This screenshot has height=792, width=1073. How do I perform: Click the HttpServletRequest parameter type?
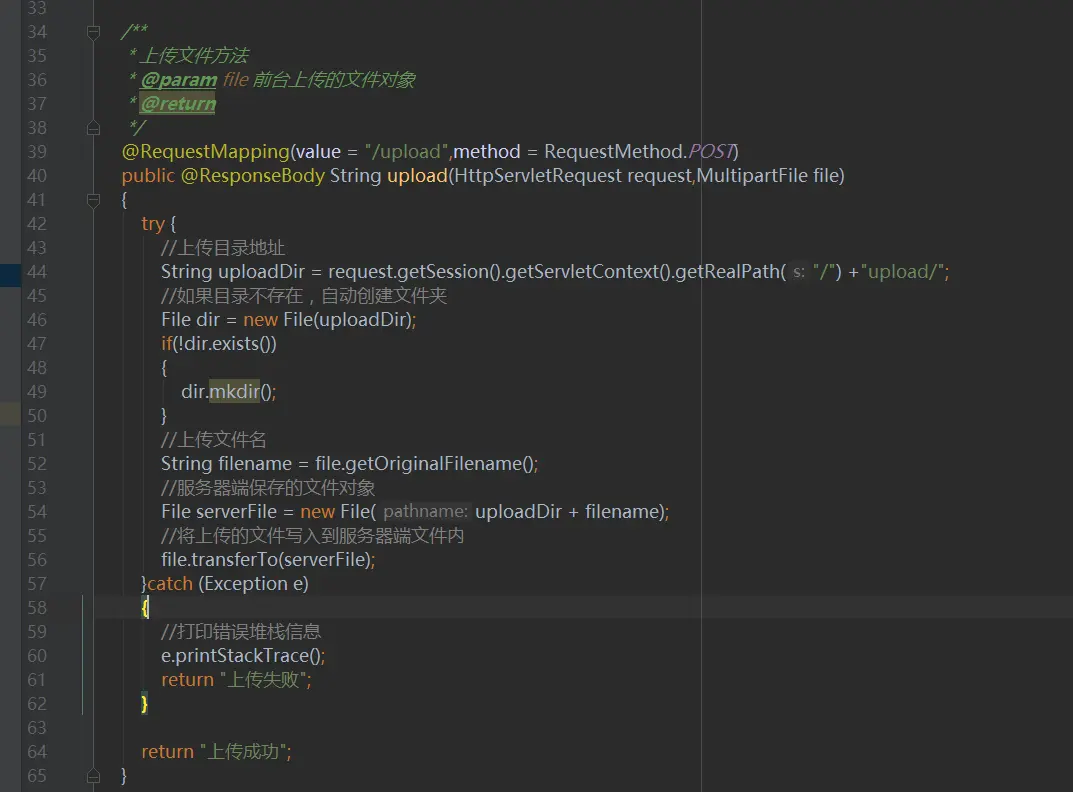tap(538, 176)
